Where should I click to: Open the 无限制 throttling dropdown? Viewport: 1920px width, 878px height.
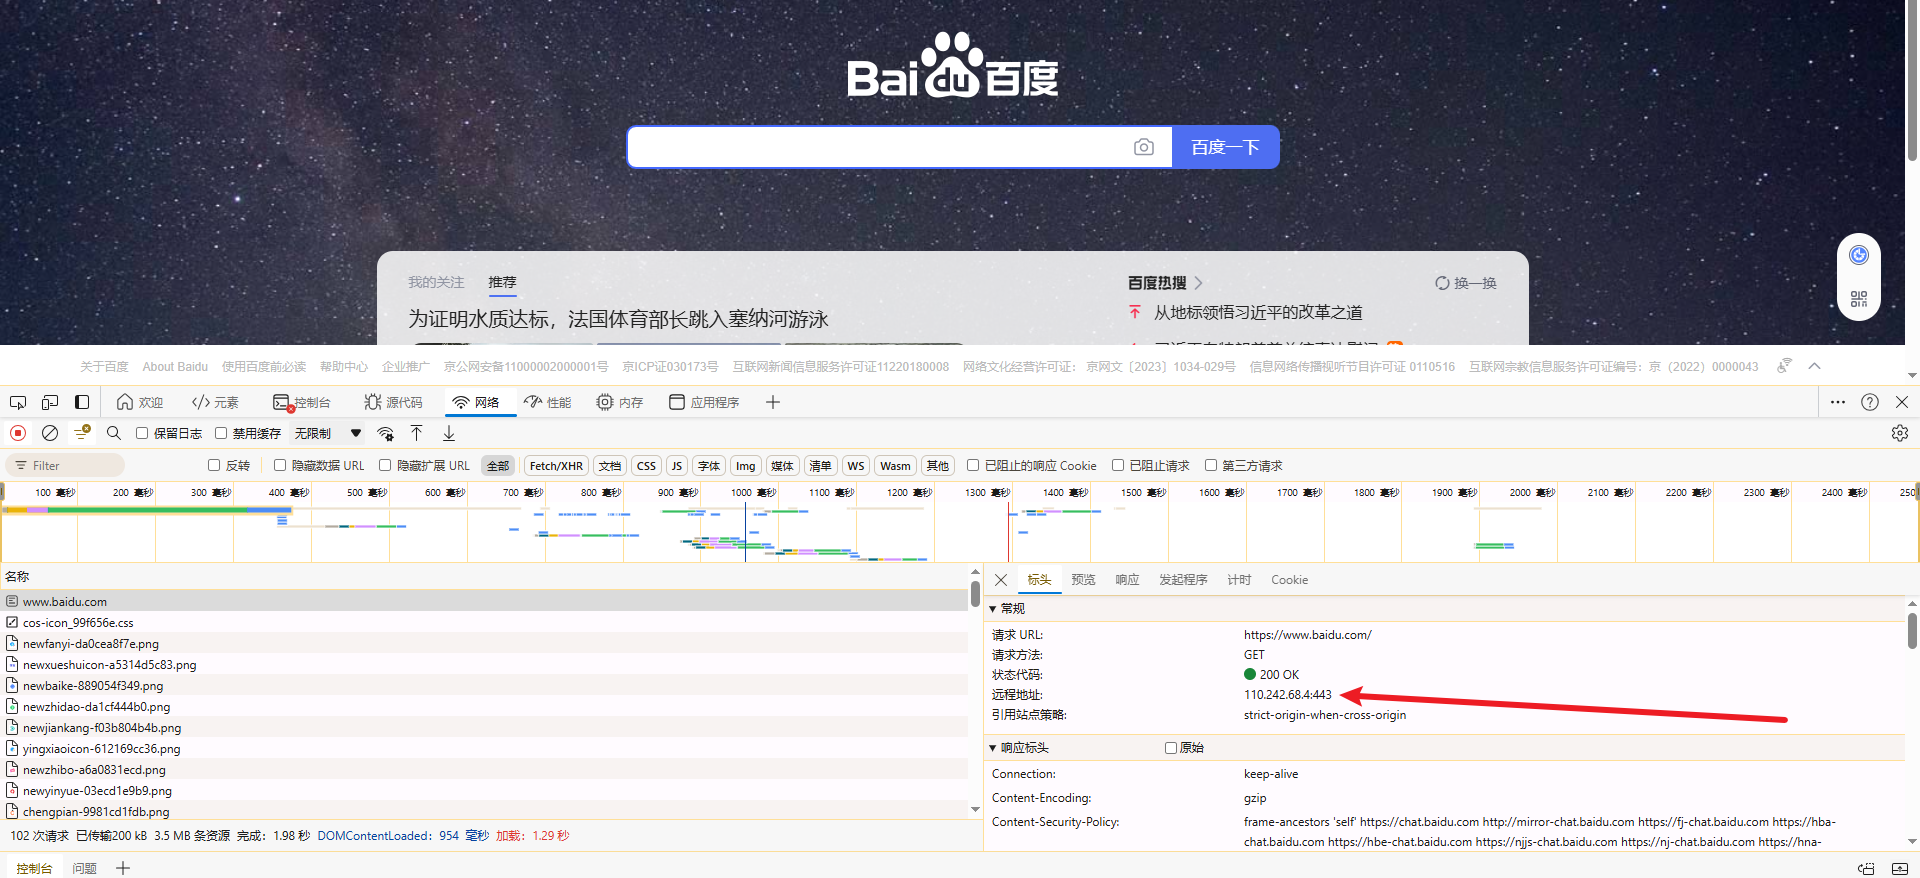[328, 433]
